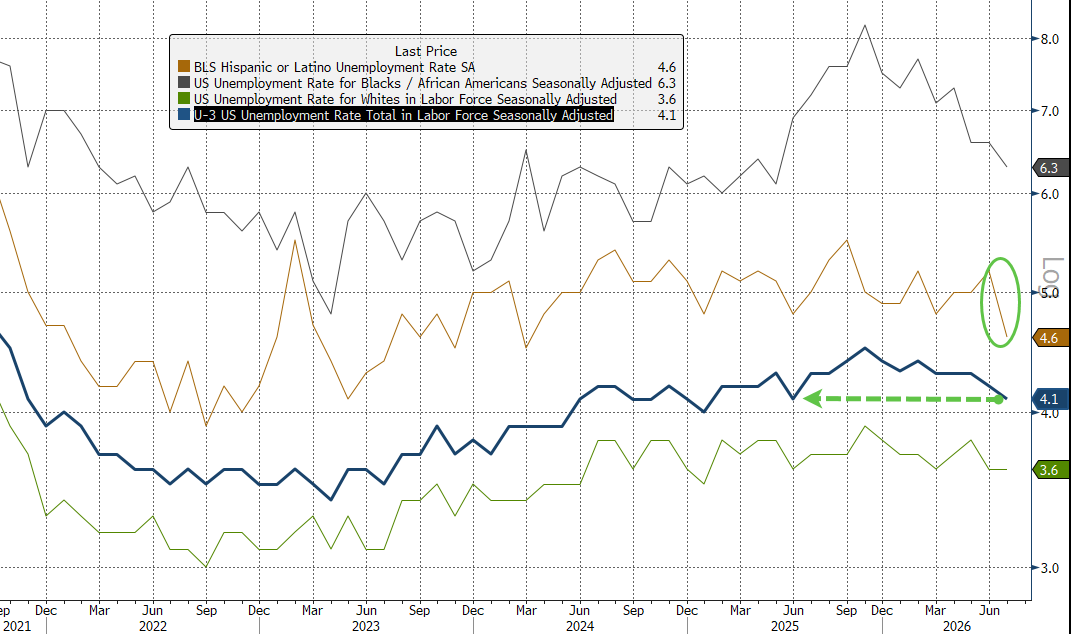Click the green dot ending the dashed arrow
The image size is (1071, 634).
coord(999,399)
